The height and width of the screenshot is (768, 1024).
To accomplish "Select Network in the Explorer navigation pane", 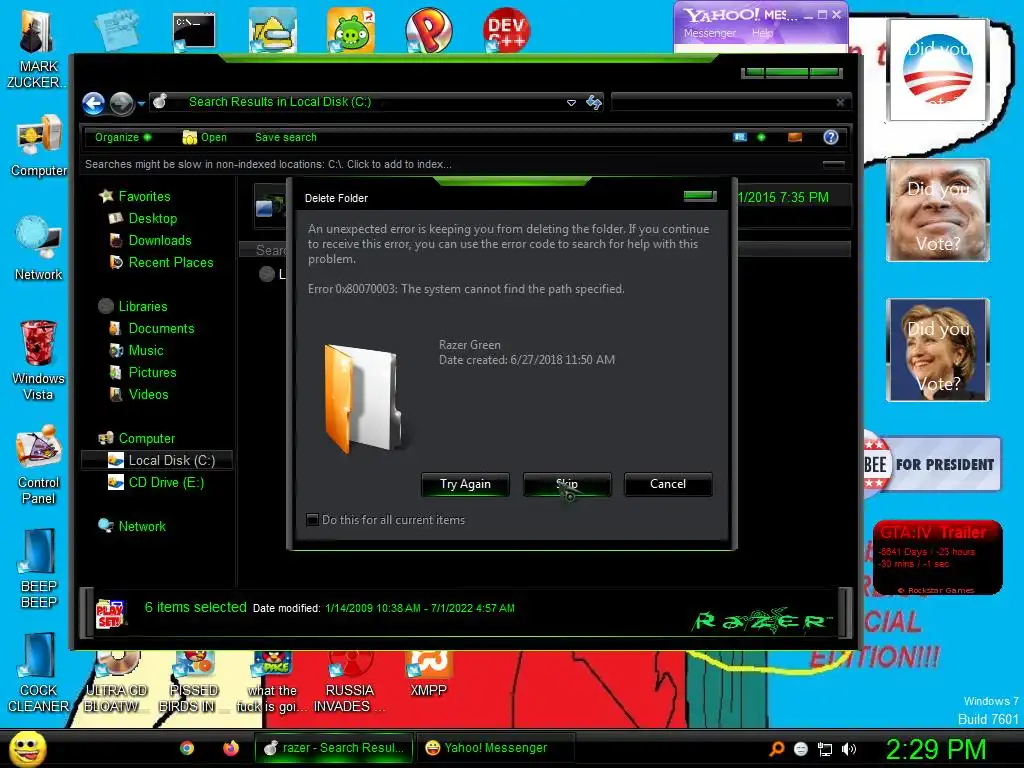I will coord(142,526).
